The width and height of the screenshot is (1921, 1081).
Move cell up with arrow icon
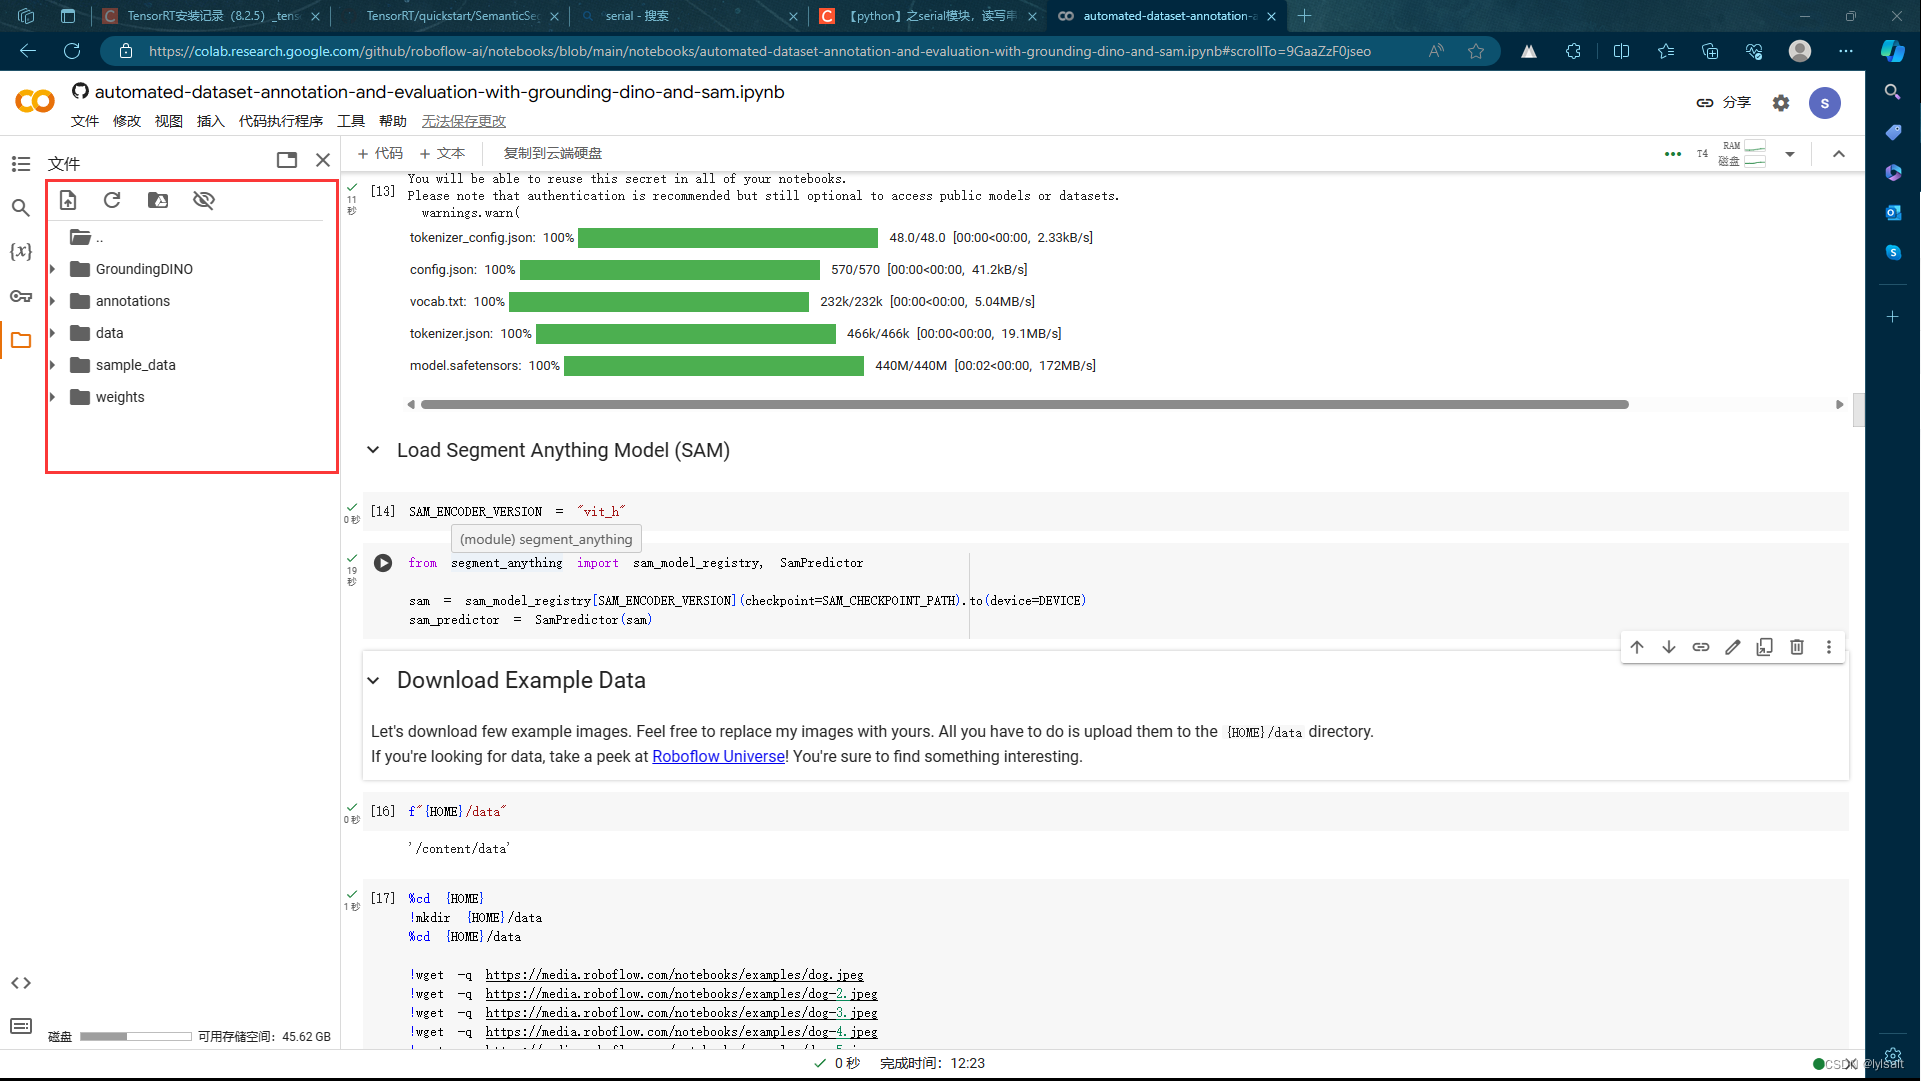point(1637,647)
